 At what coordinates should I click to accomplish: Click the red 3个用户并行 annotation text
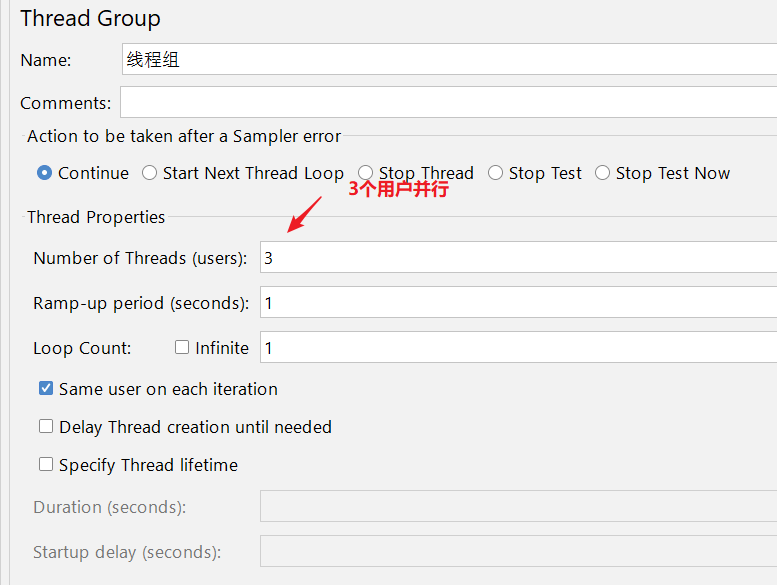398,190
